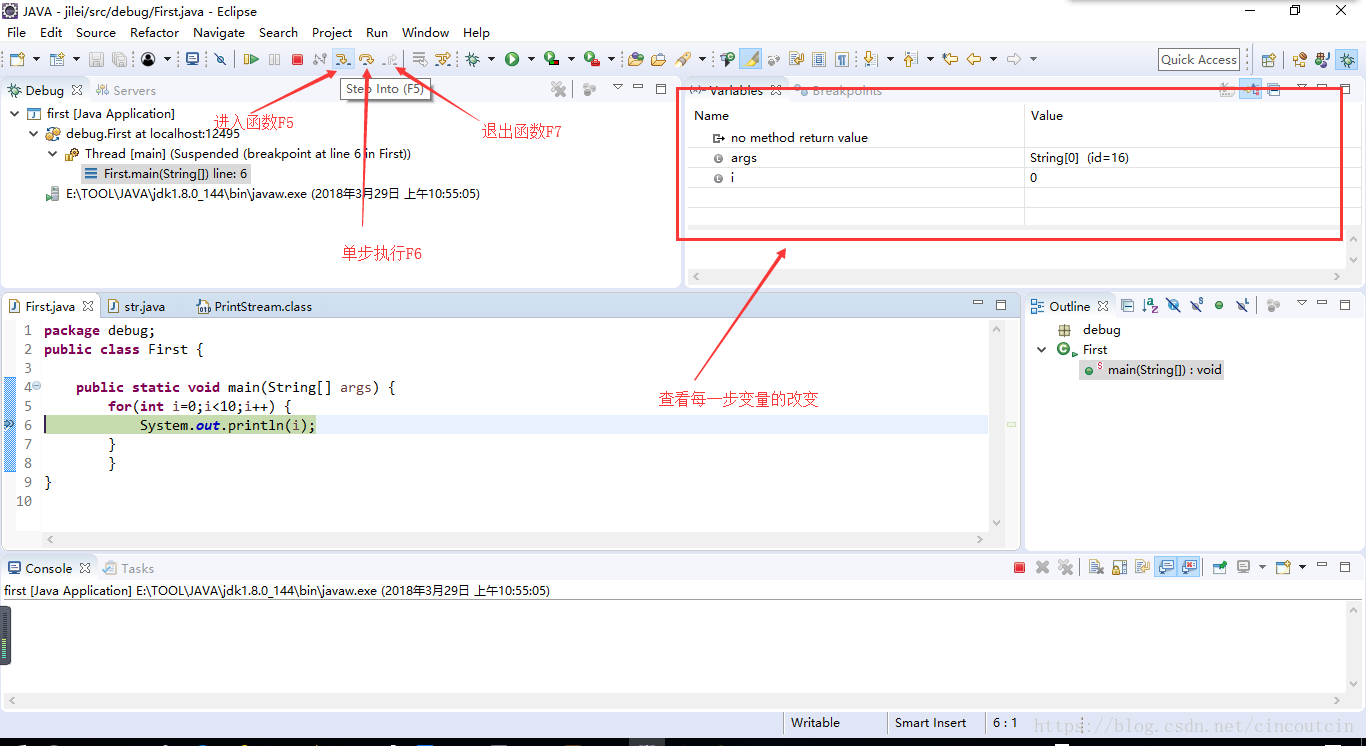Toggle Hide Fields in Outline toolbar
The image size is (1366, 746).
(1173, 306)
